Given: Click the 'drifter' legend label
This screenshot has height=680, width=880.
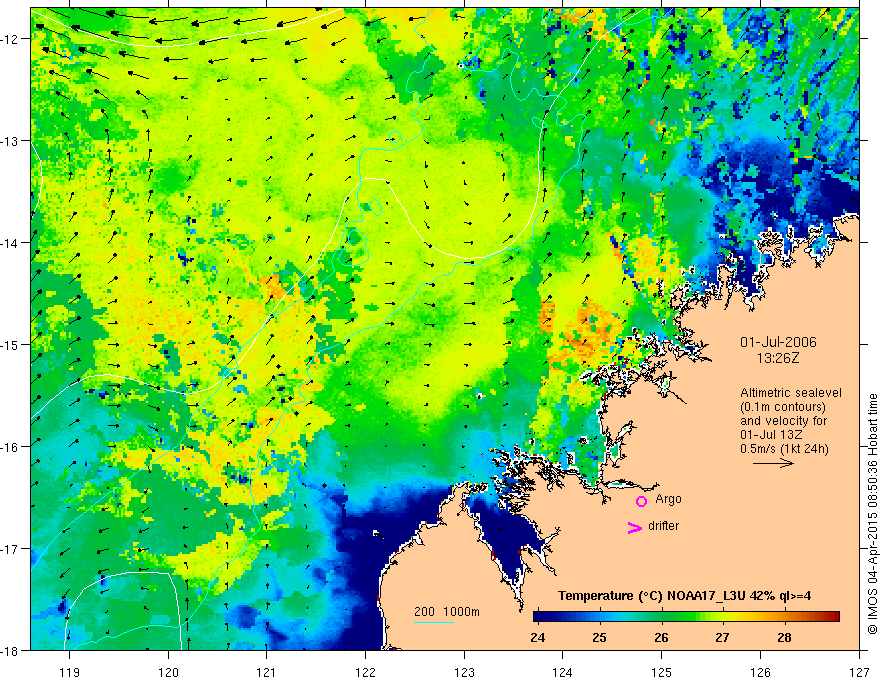Looking at the screenshot, I should click(x=663, y=526).
